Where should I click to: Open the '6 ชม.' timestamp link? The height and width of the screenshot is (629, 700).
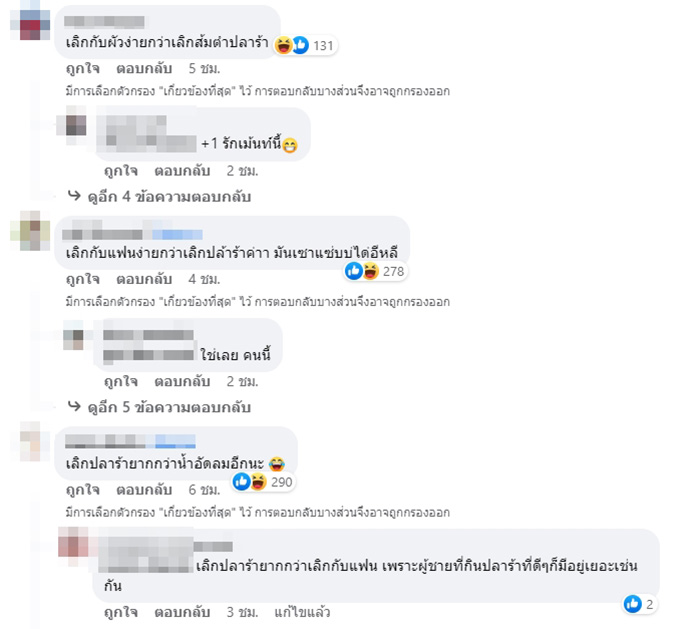click(204, 490)
